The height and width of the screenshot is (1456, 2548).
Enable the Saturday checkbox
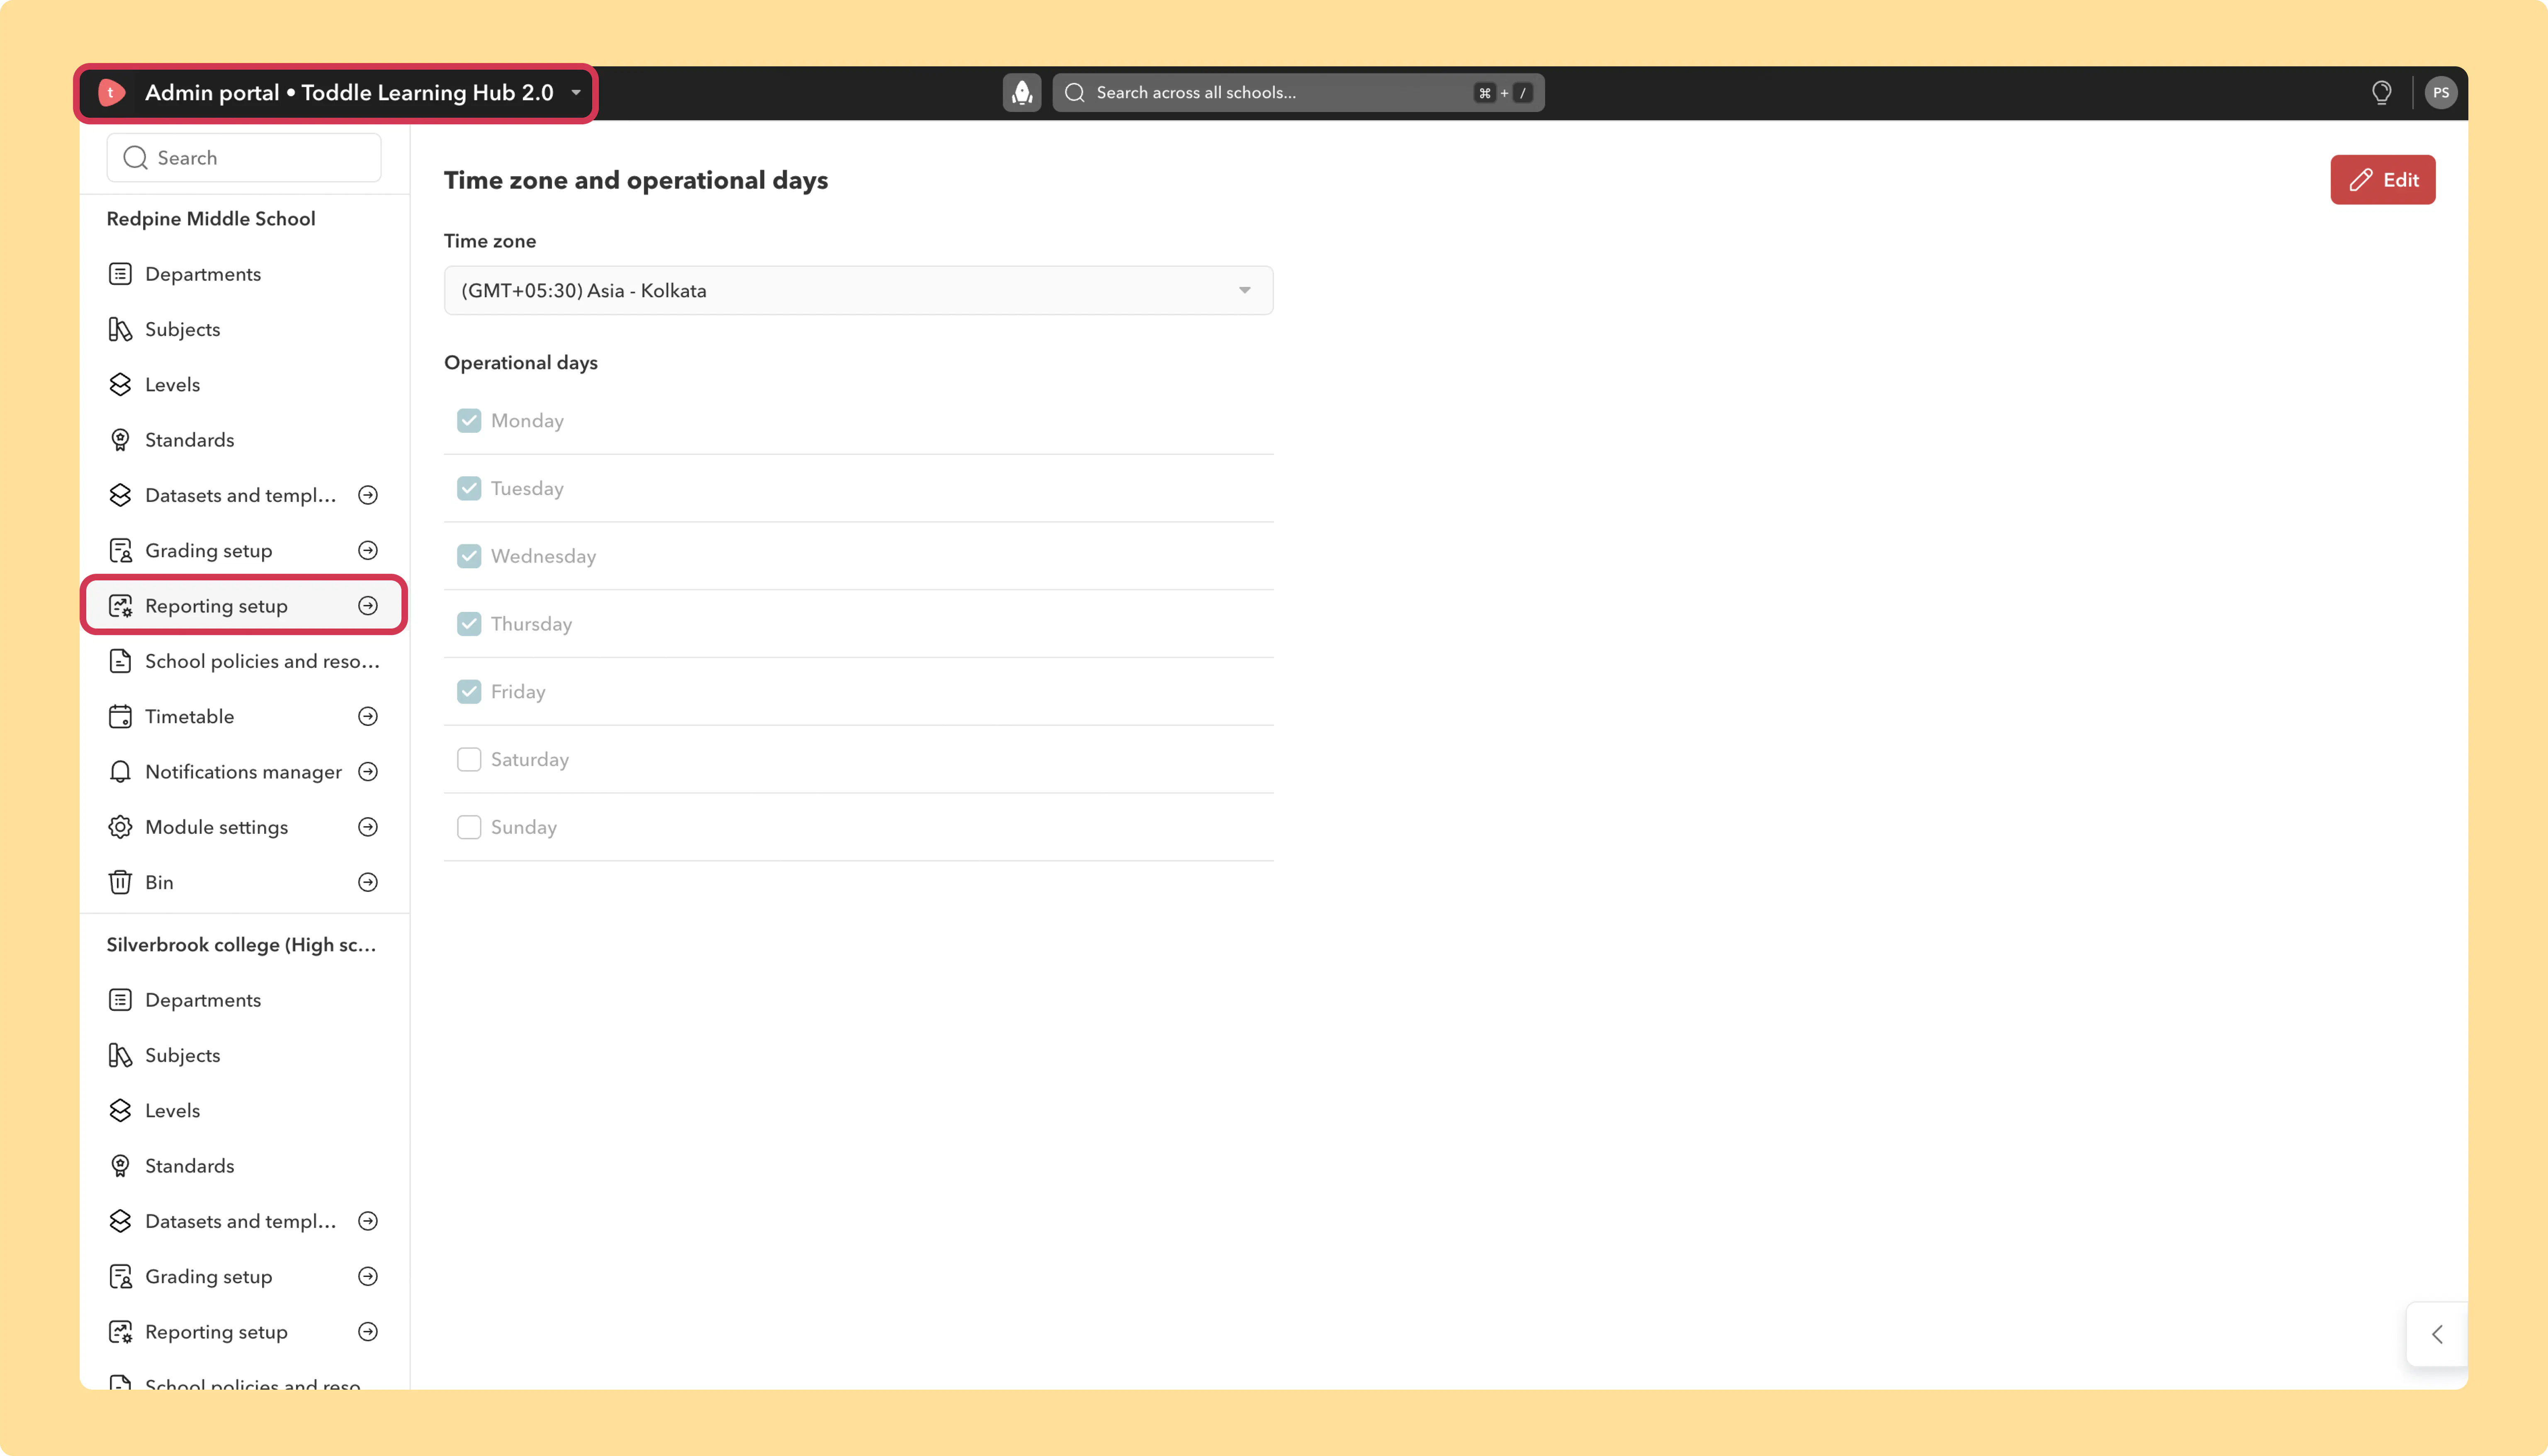pyautogui.click(x=469, y=760)
